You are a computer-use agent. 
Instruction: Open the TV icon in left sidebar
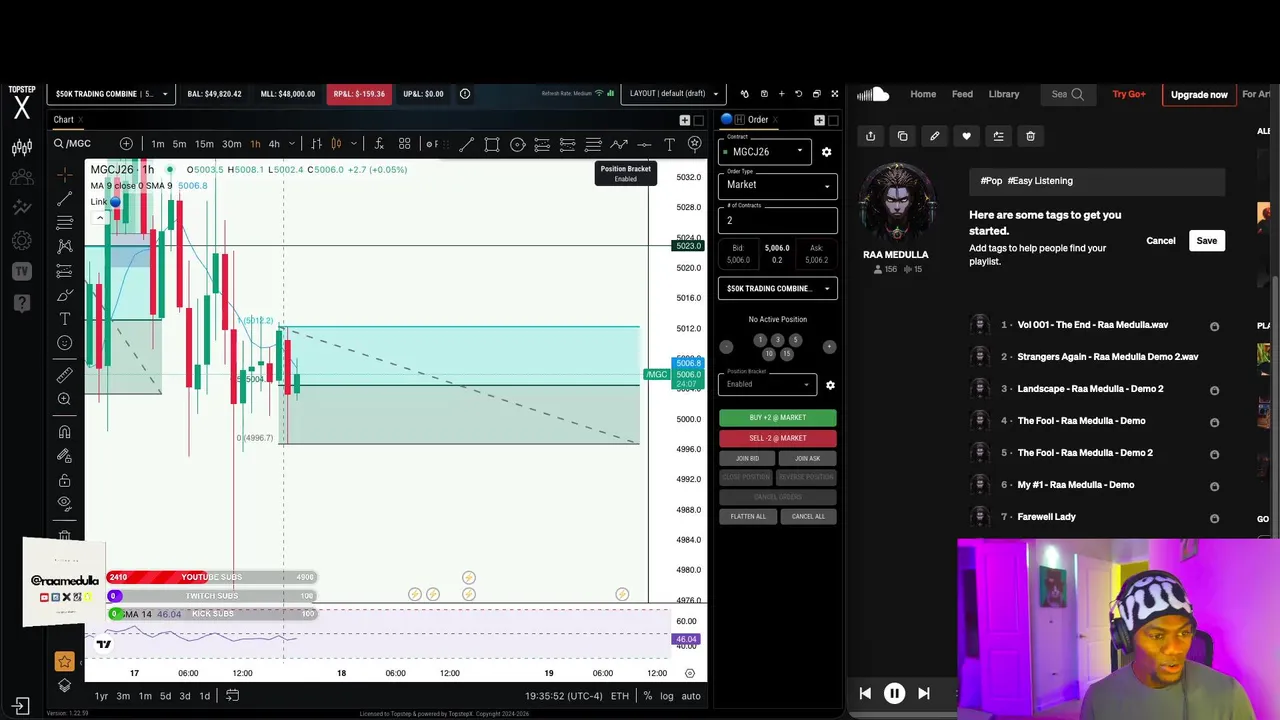[x=21, y=271]
